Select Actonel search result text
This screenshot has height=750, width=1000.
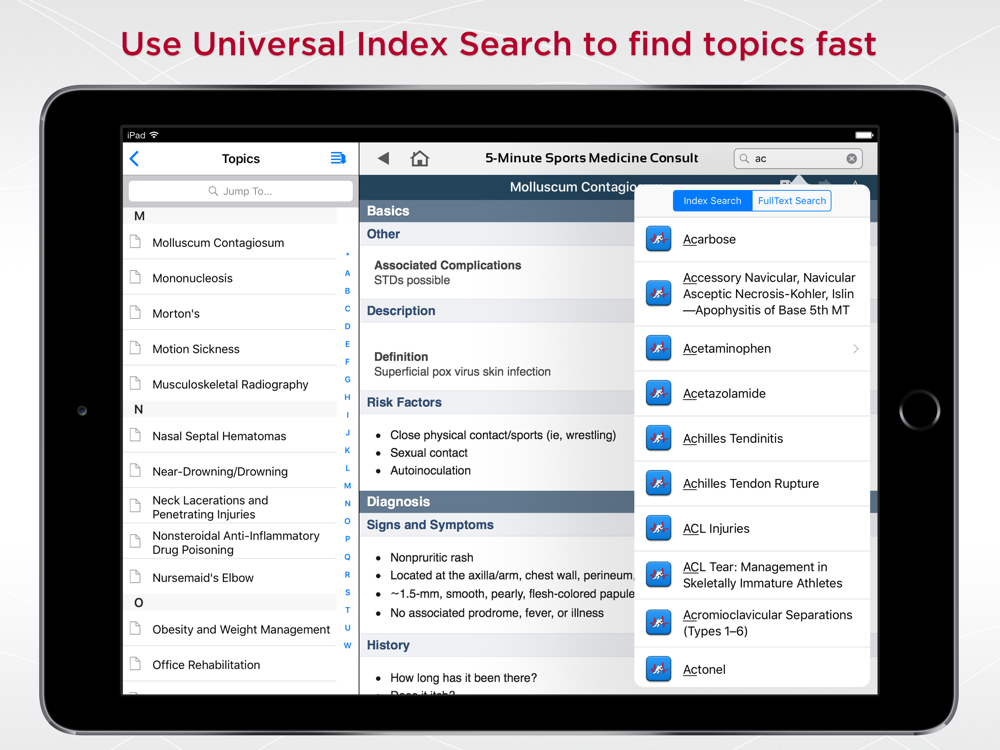[x=704, y=669]
